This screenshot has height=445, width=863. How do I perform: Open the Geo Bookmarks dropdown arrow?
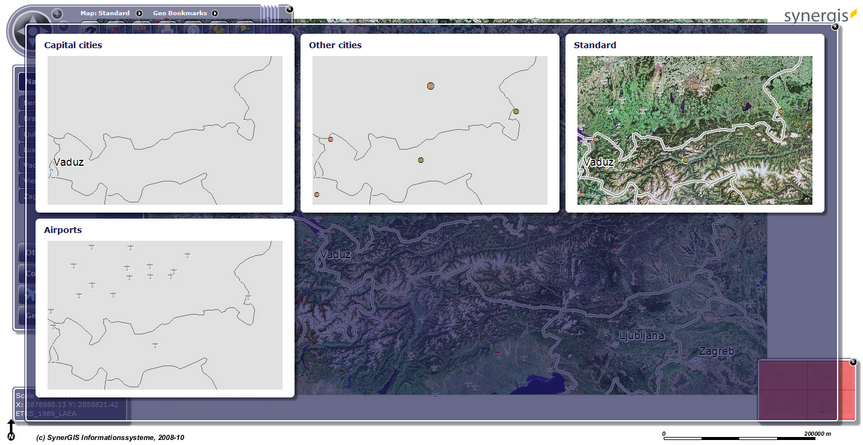click(215, 13)
